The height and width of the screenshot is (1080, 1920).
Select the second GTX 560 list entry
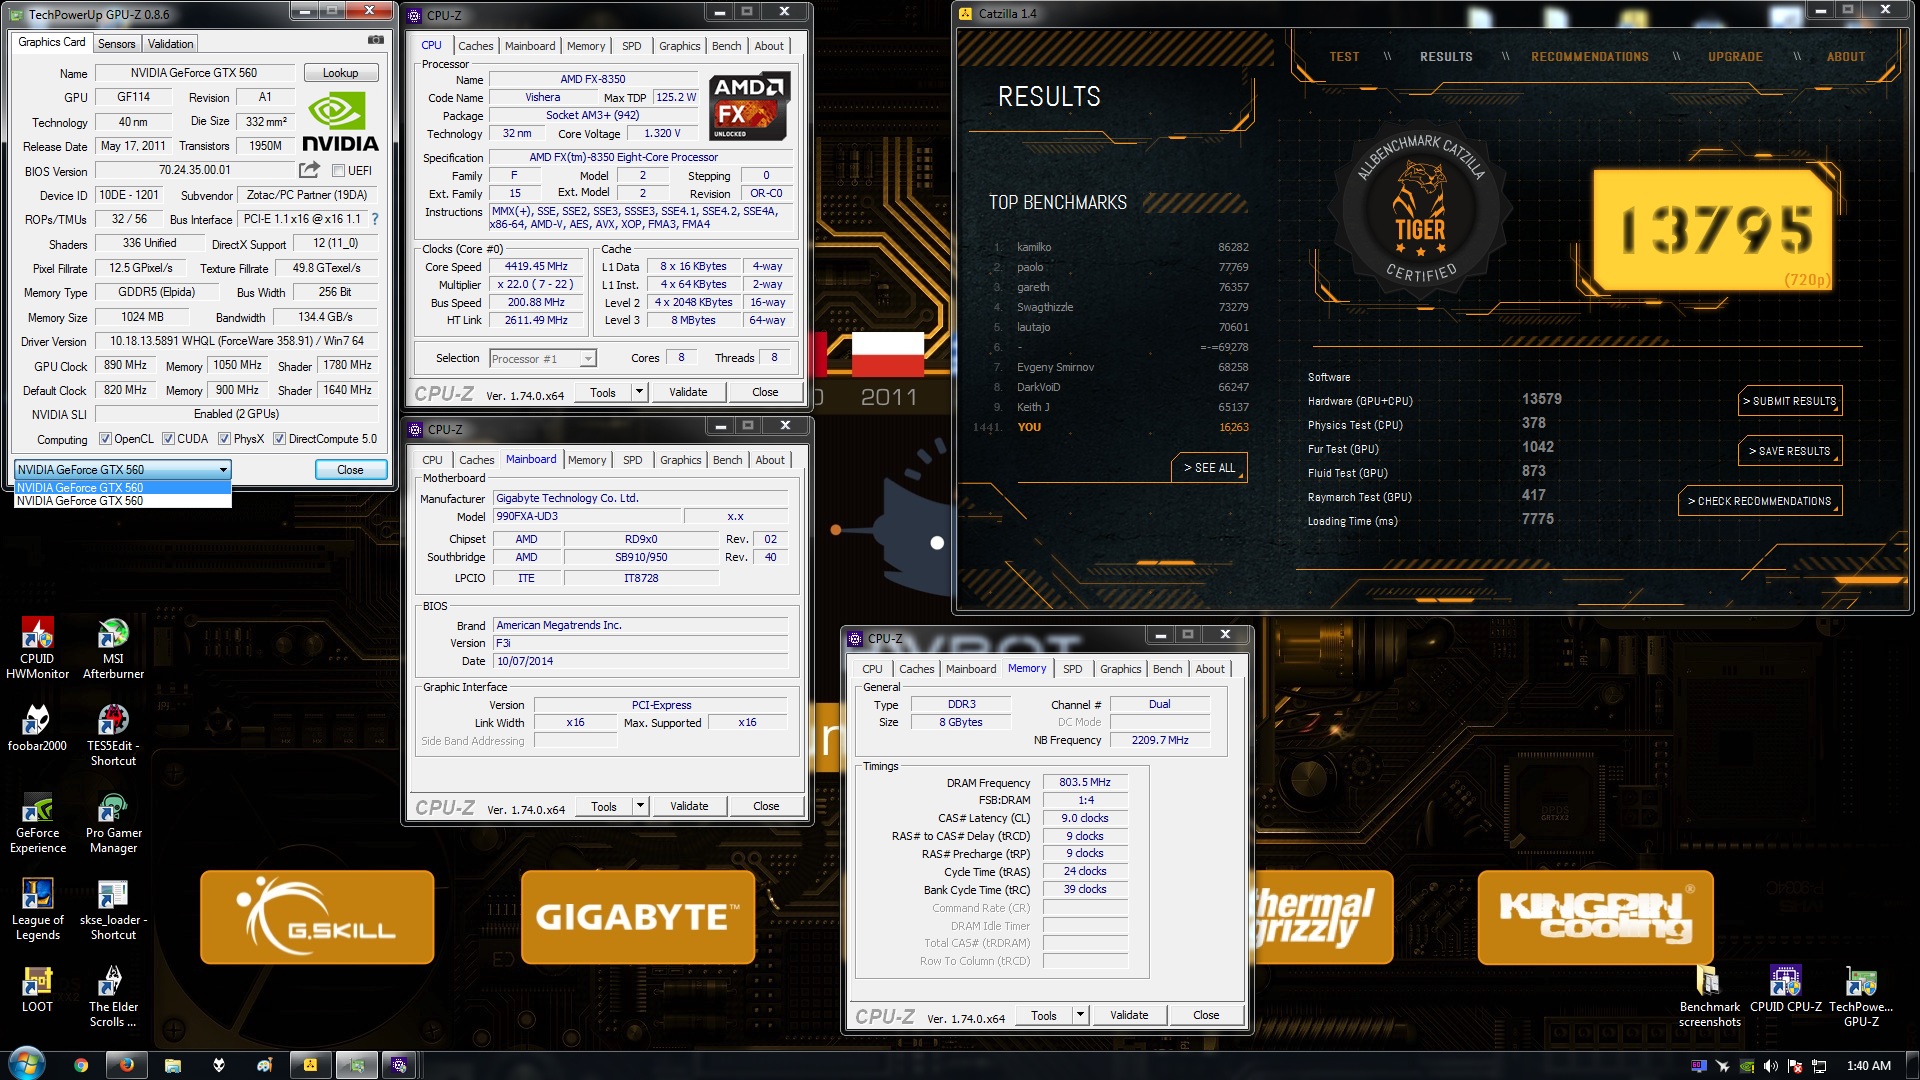click(x=123, y=501)
